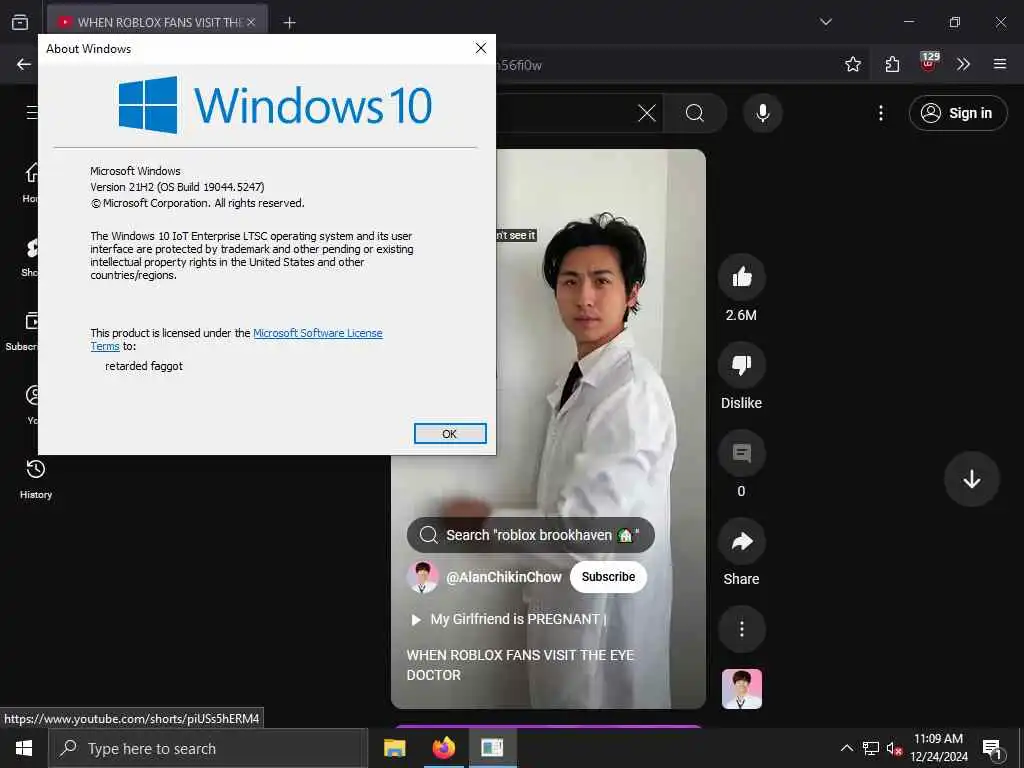Bookmark this page with star icon

click(x=852, y=64)
